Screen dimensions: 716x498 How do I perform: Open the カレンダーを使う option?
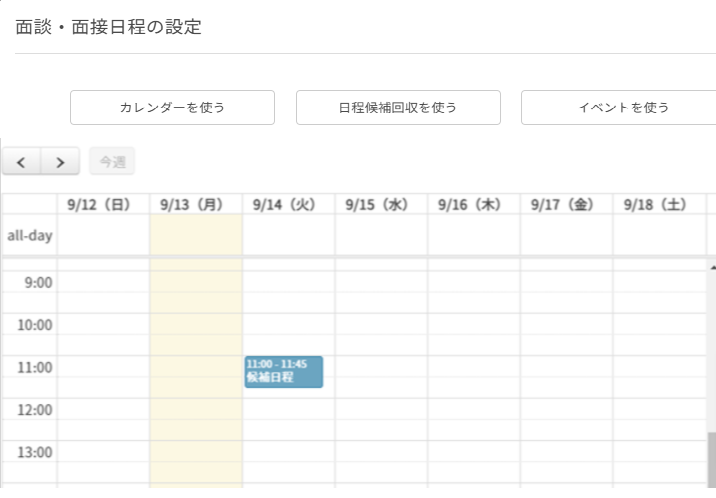172,108
